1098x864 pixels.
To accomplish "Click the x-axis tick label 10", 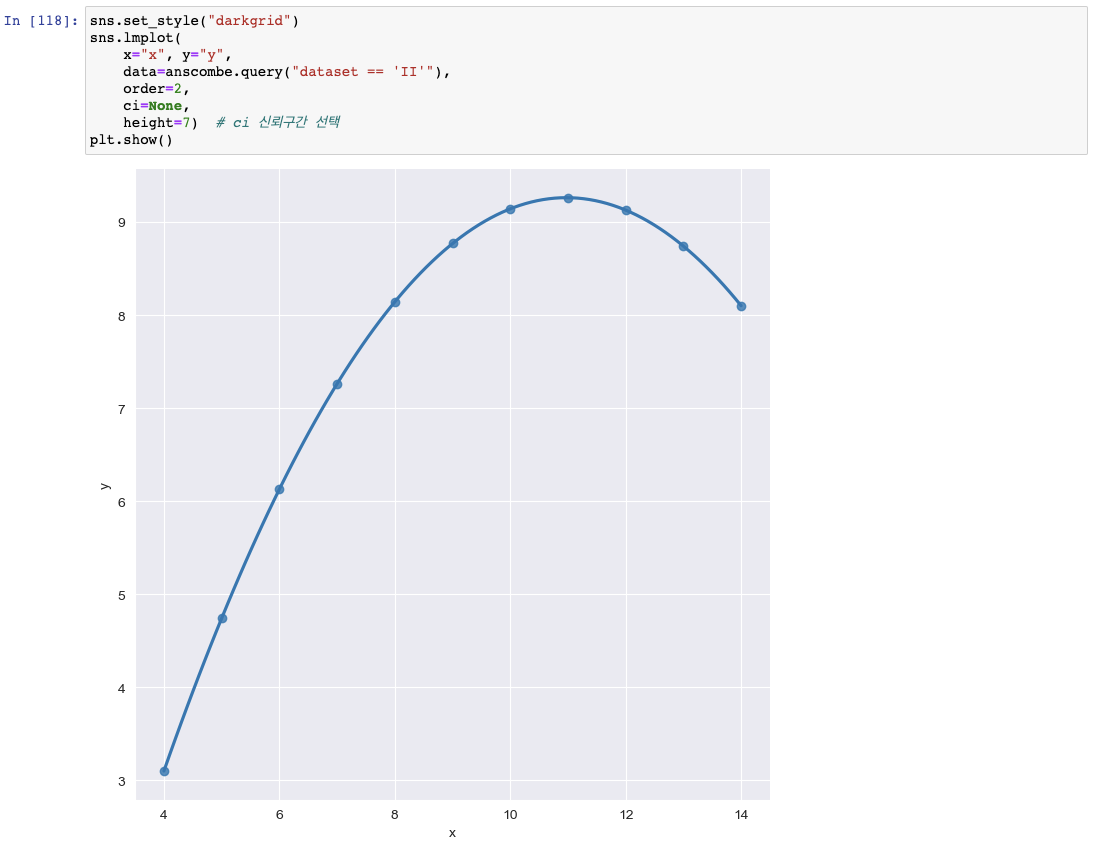I will click(510, 814).
